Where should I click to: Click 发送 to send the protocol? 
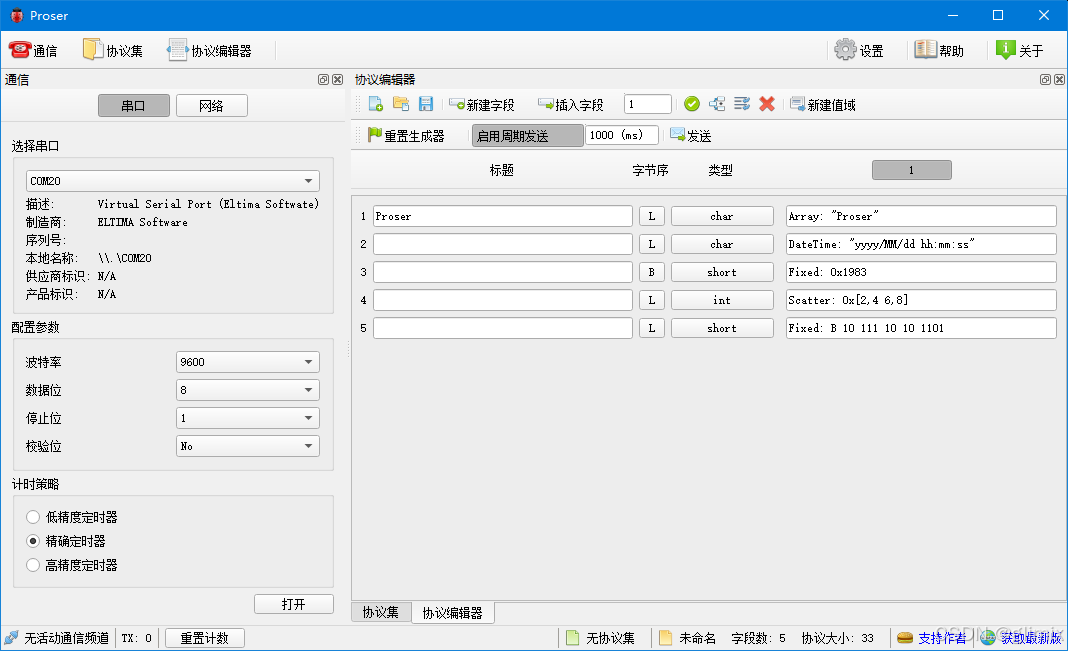pos(691,136)
